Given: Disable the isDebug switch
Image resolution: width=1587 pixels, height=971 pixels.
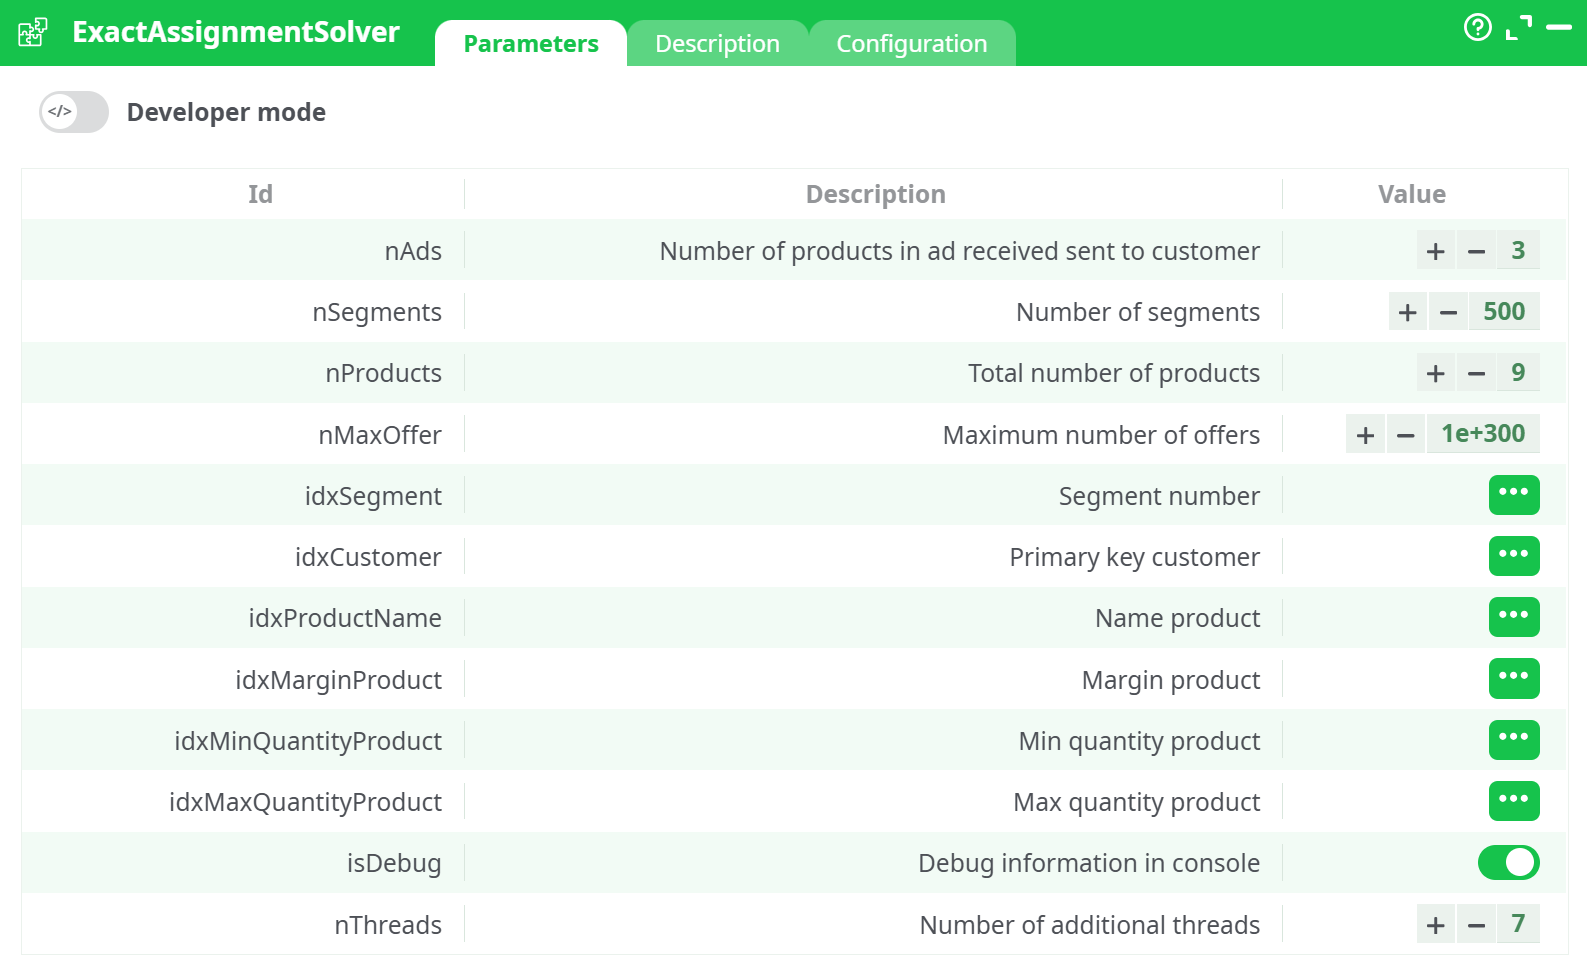Looking at the screenshot, I should point(1508,862).
